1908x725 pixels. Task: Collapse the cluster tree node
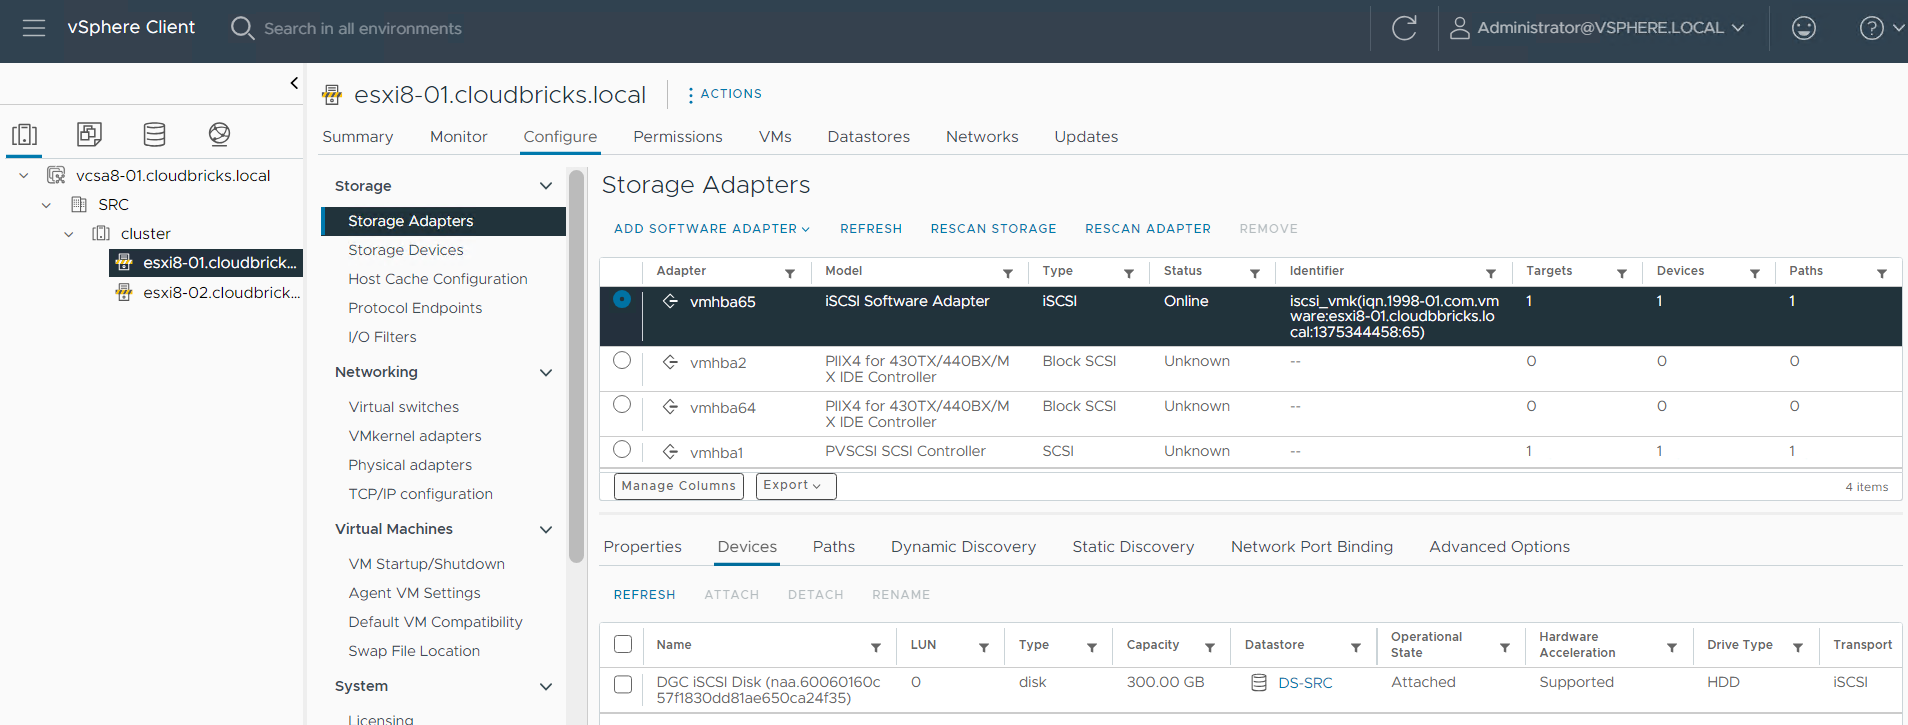tap(68, 234)
